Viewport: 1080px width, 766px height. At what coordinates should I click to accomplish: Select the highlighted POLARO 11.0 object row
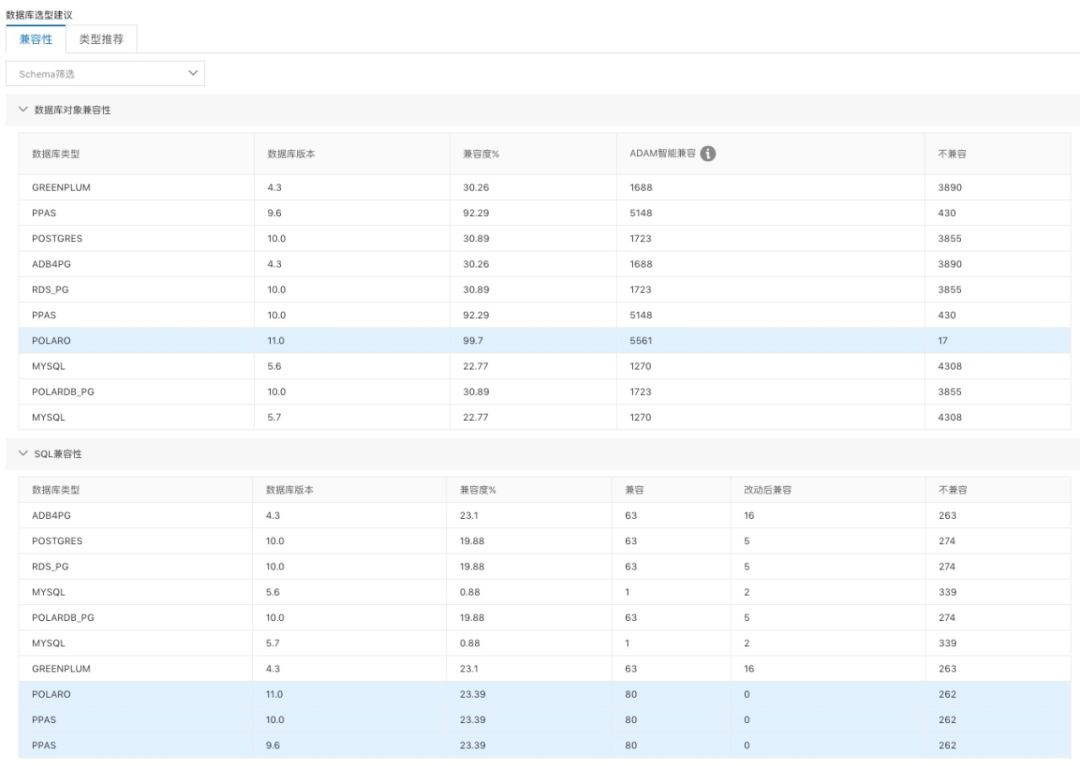[x=544, y=341]
